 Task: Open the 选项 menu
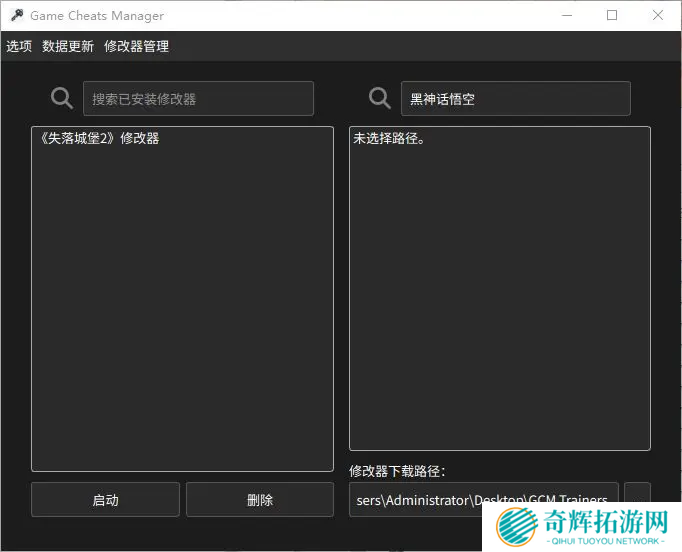click(19, 46)
